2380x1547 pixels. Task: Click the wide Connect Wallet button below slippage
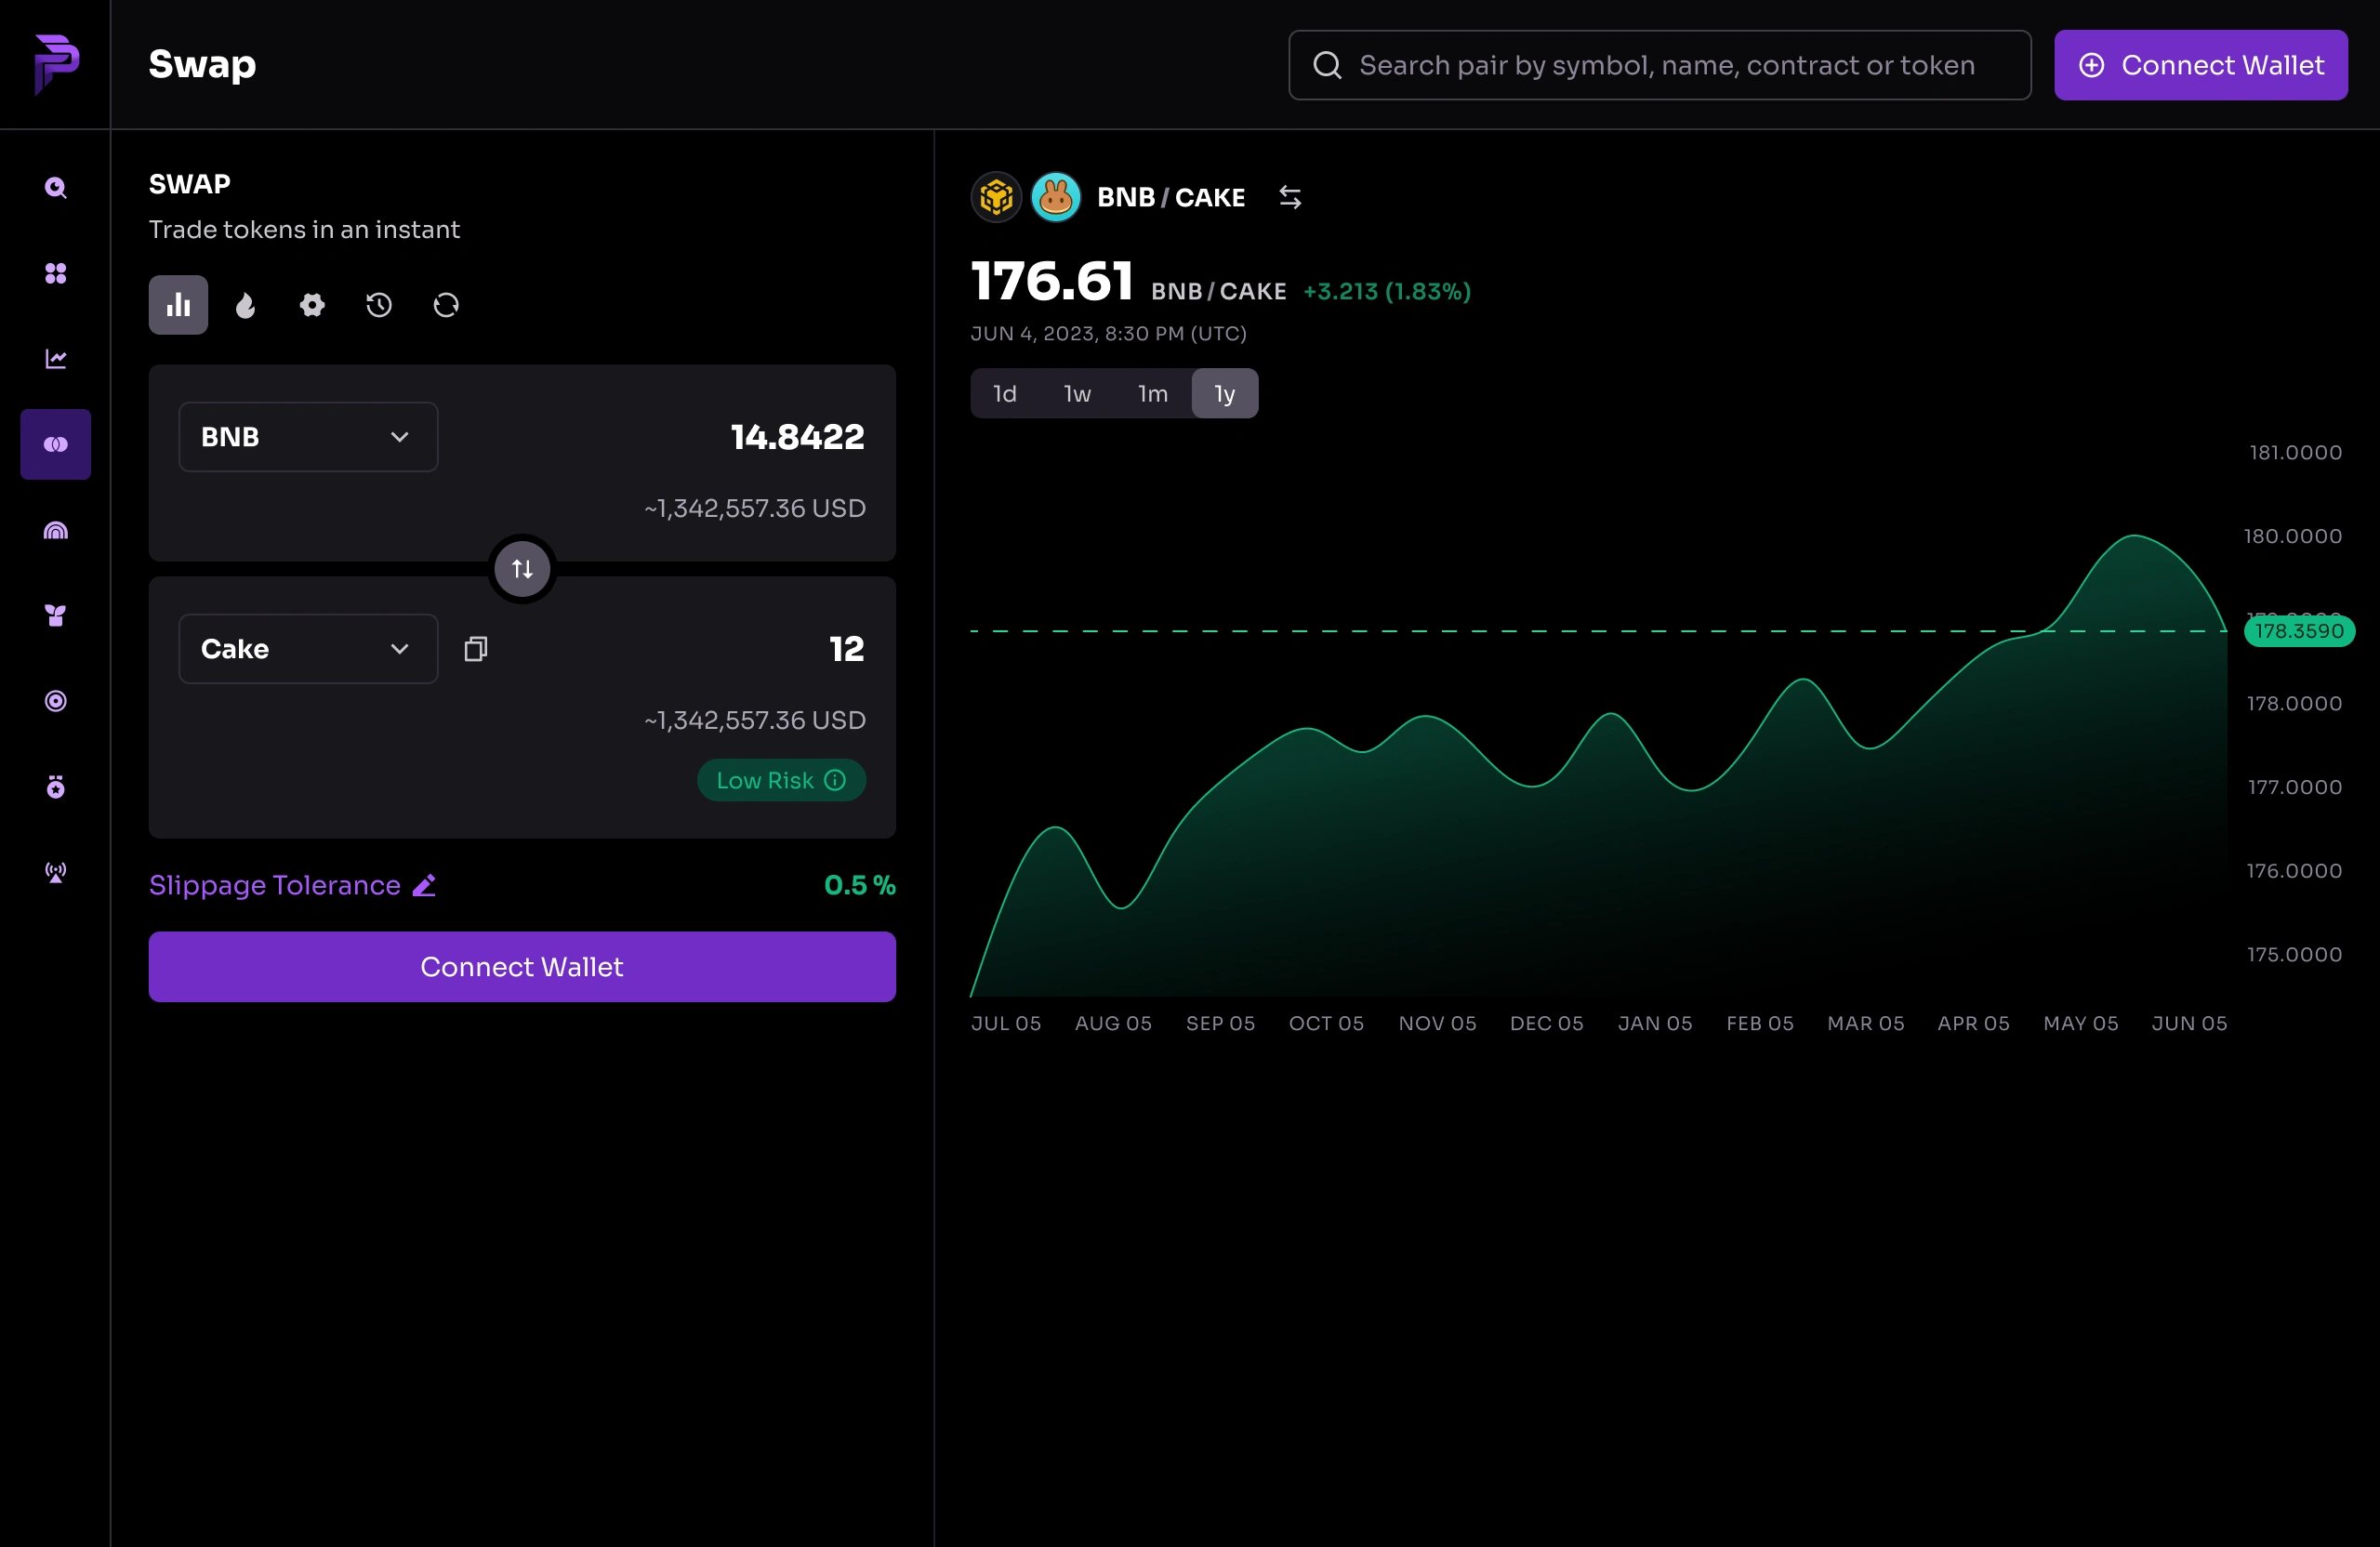(522, 967)
